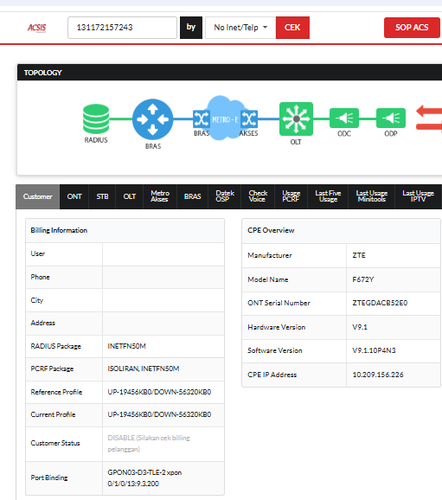Click the Model Name value F672Y

point(363,280)
